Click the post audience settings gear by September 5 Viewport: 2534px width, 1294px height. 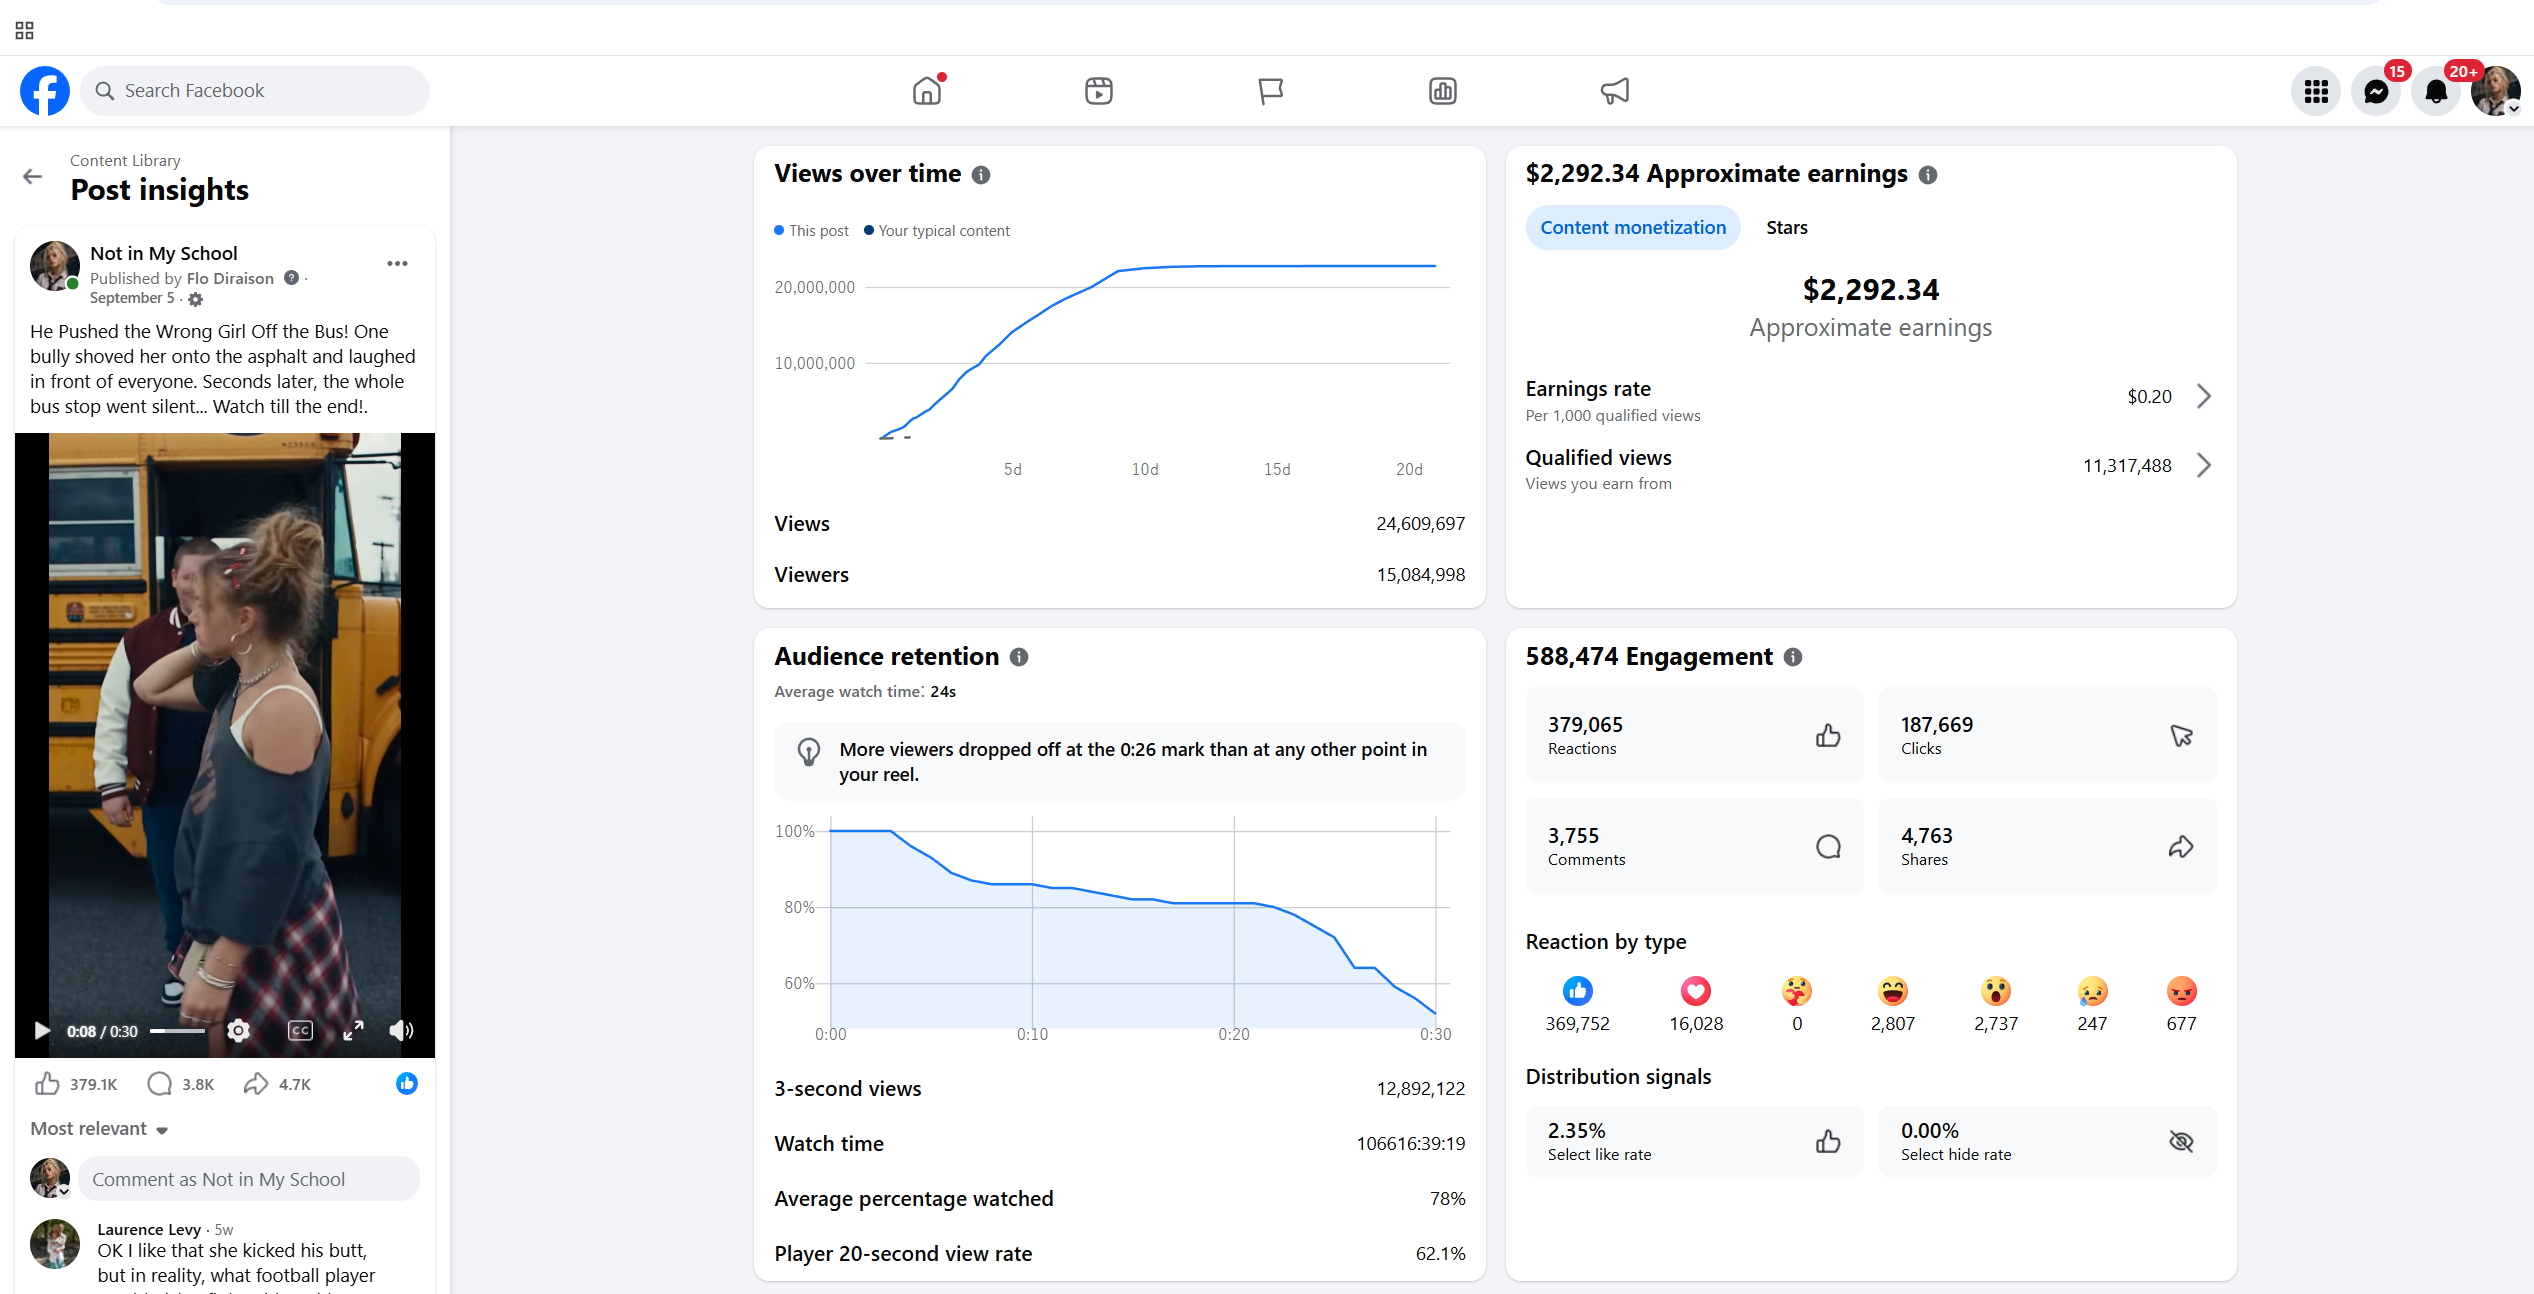click(196, 299)
